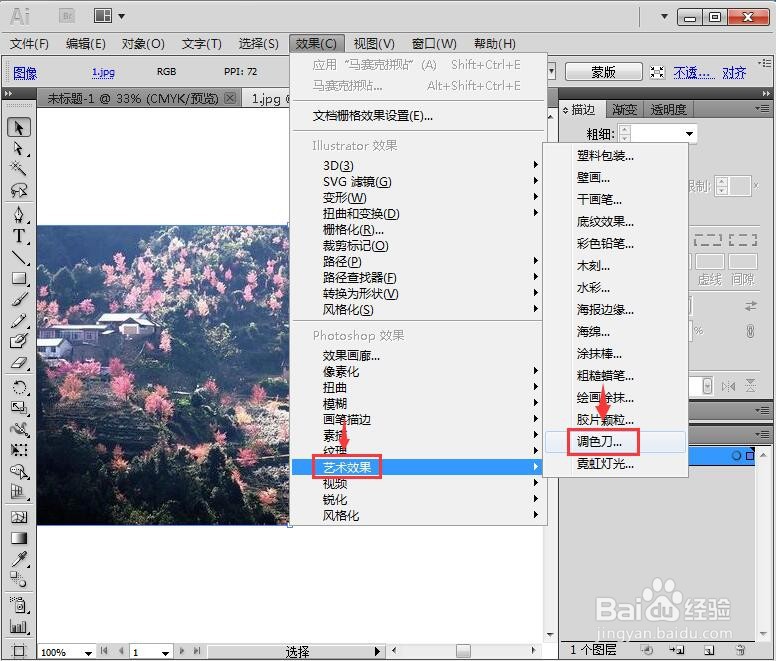Switch to the 未标题-1 document tab
Viewport: 776px width, 661px height.
click(133, 98)
